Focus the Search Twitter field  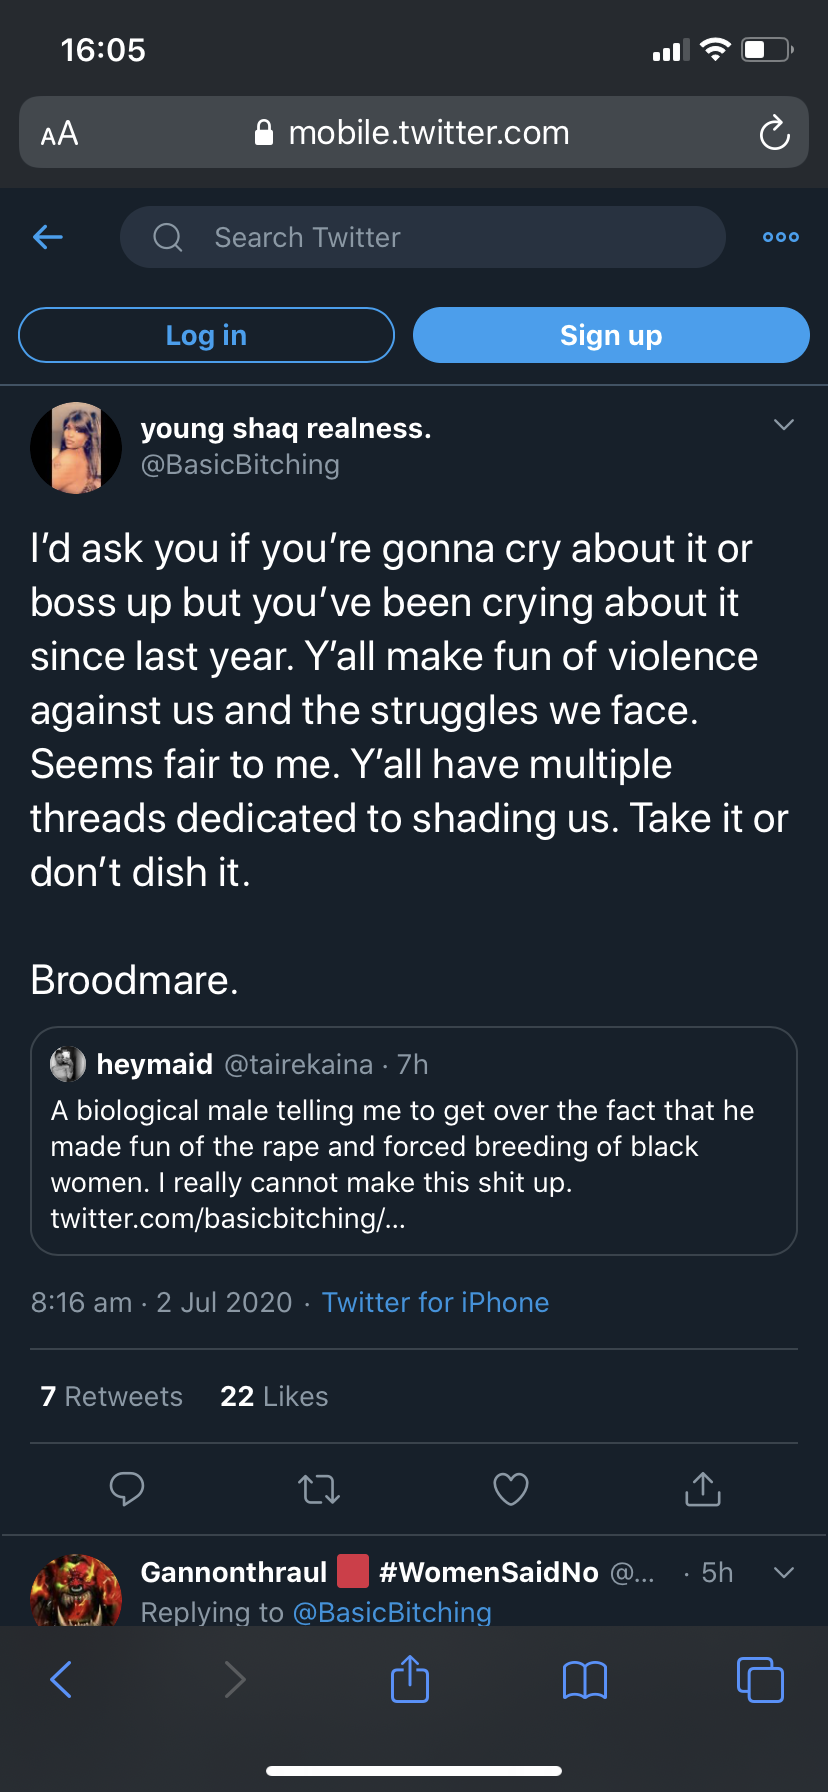click(422, 237)
